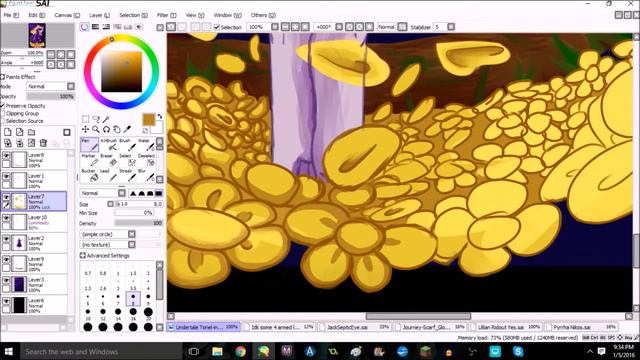
Task: Open the rotation angle +000° dropdown
Action: (x=339, y=27)
